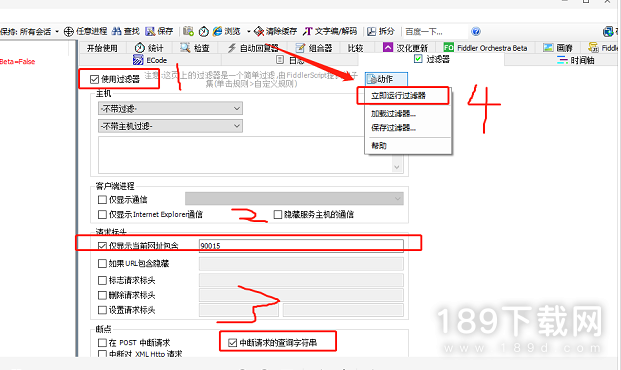Click the 如果URL包含隐藏 text field

click(x=301, y=263)
